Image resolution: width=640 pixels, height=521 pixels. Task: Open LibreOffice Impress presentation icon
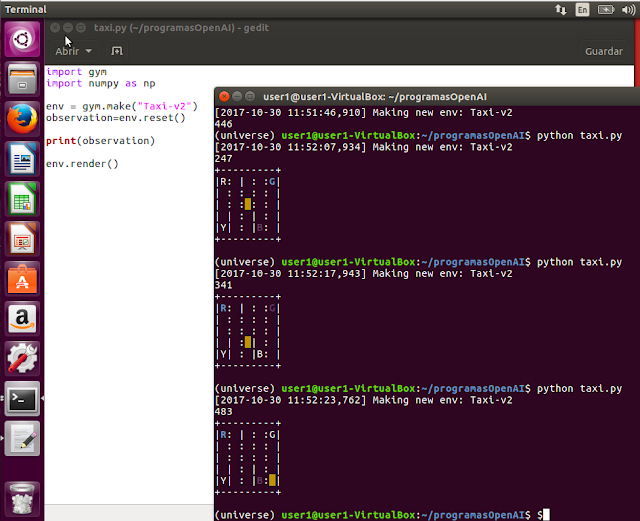[22, 239]
